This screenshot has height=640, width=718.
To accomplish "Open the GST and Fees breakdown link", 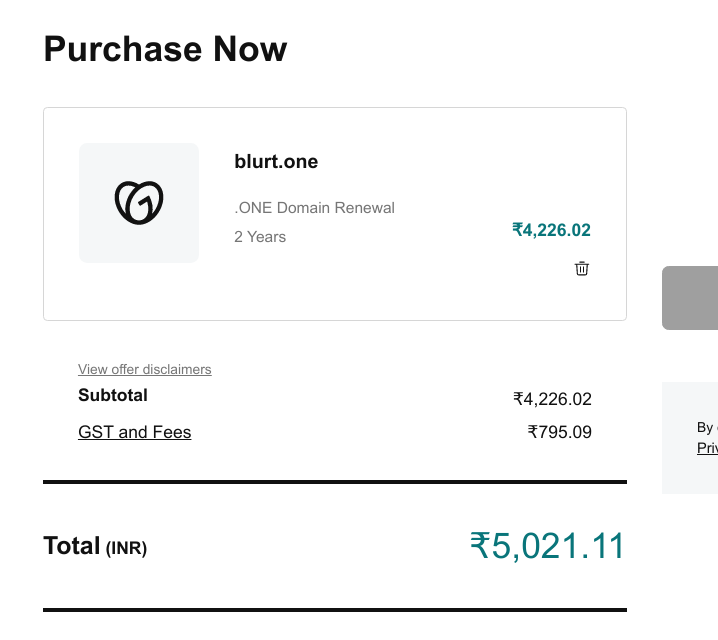I will (x=135, y=432).
